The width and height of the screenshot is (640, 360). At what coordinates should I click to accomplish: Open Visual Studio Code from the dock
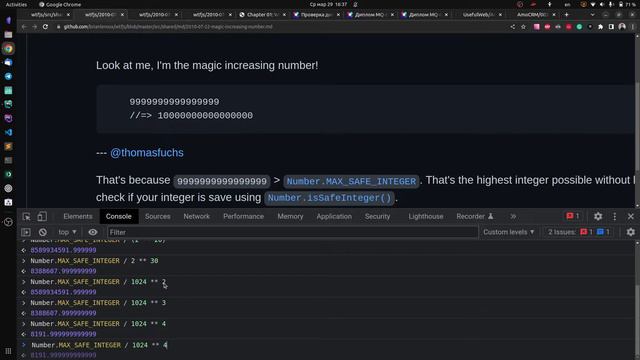click(x=8, y=132)
